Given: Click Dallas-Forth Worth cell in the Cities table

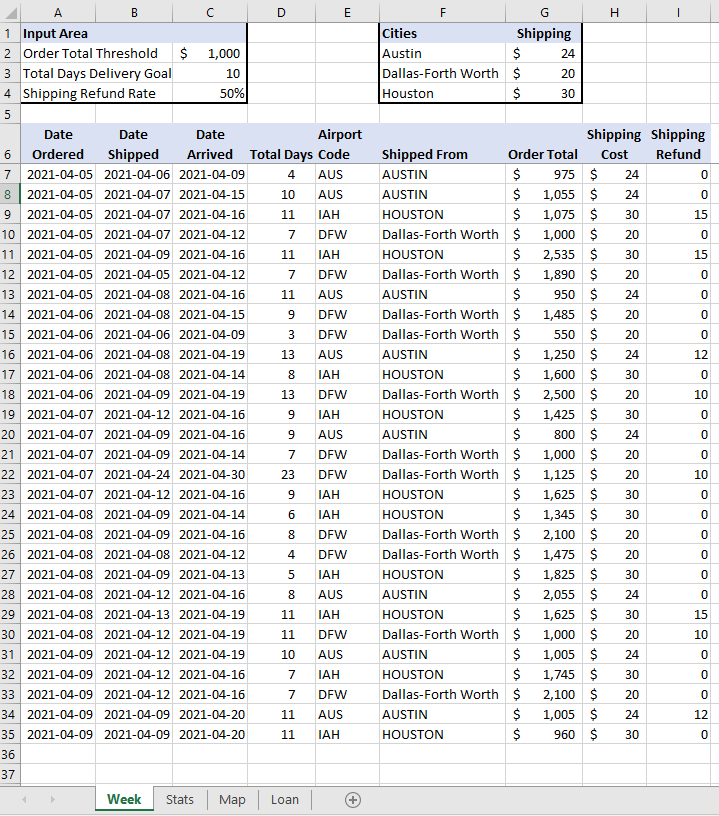Looking at the screenshot, I should [442, 73].
